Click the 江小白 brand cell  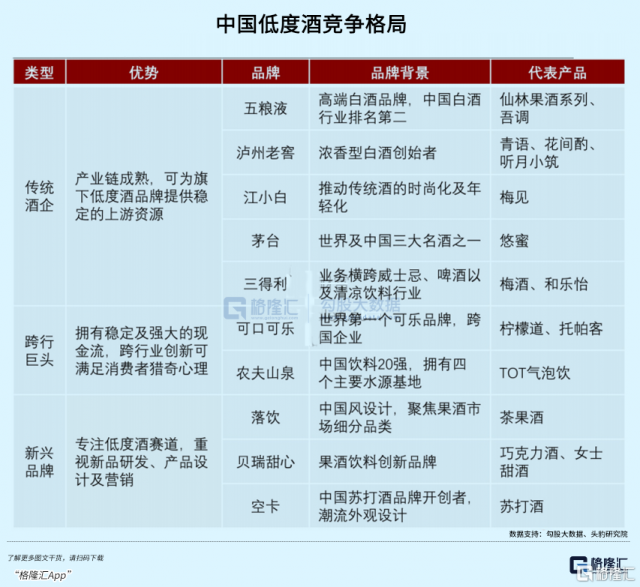click(x=265, y=197)
